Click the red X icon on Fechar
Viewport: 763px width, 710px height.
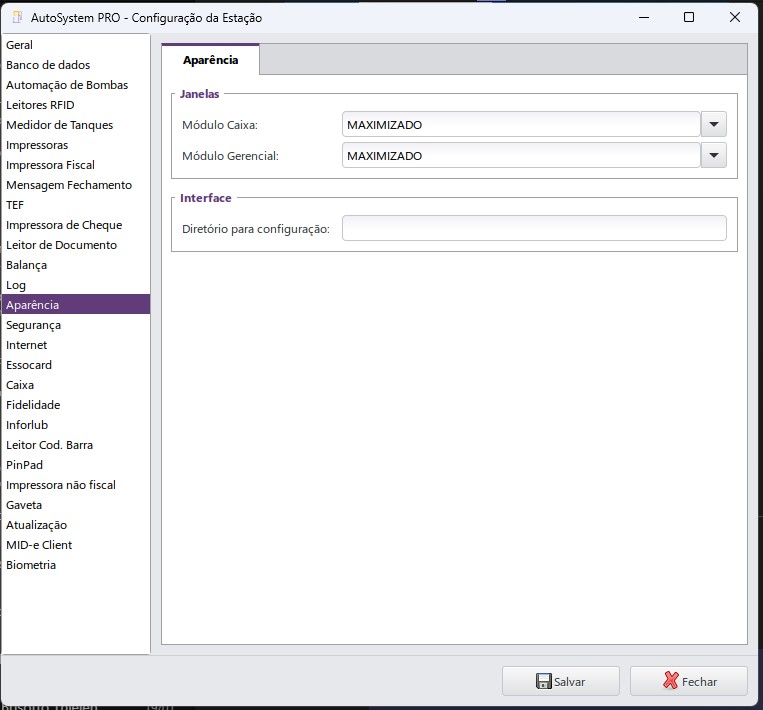tap(671, 681)
